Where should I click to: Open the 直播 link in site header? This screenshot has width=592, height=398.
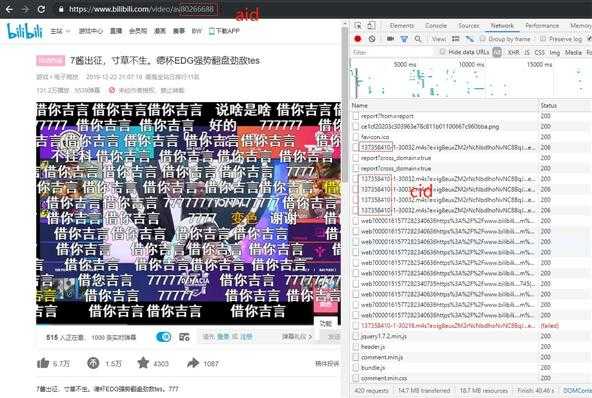(x=116, y=31)
